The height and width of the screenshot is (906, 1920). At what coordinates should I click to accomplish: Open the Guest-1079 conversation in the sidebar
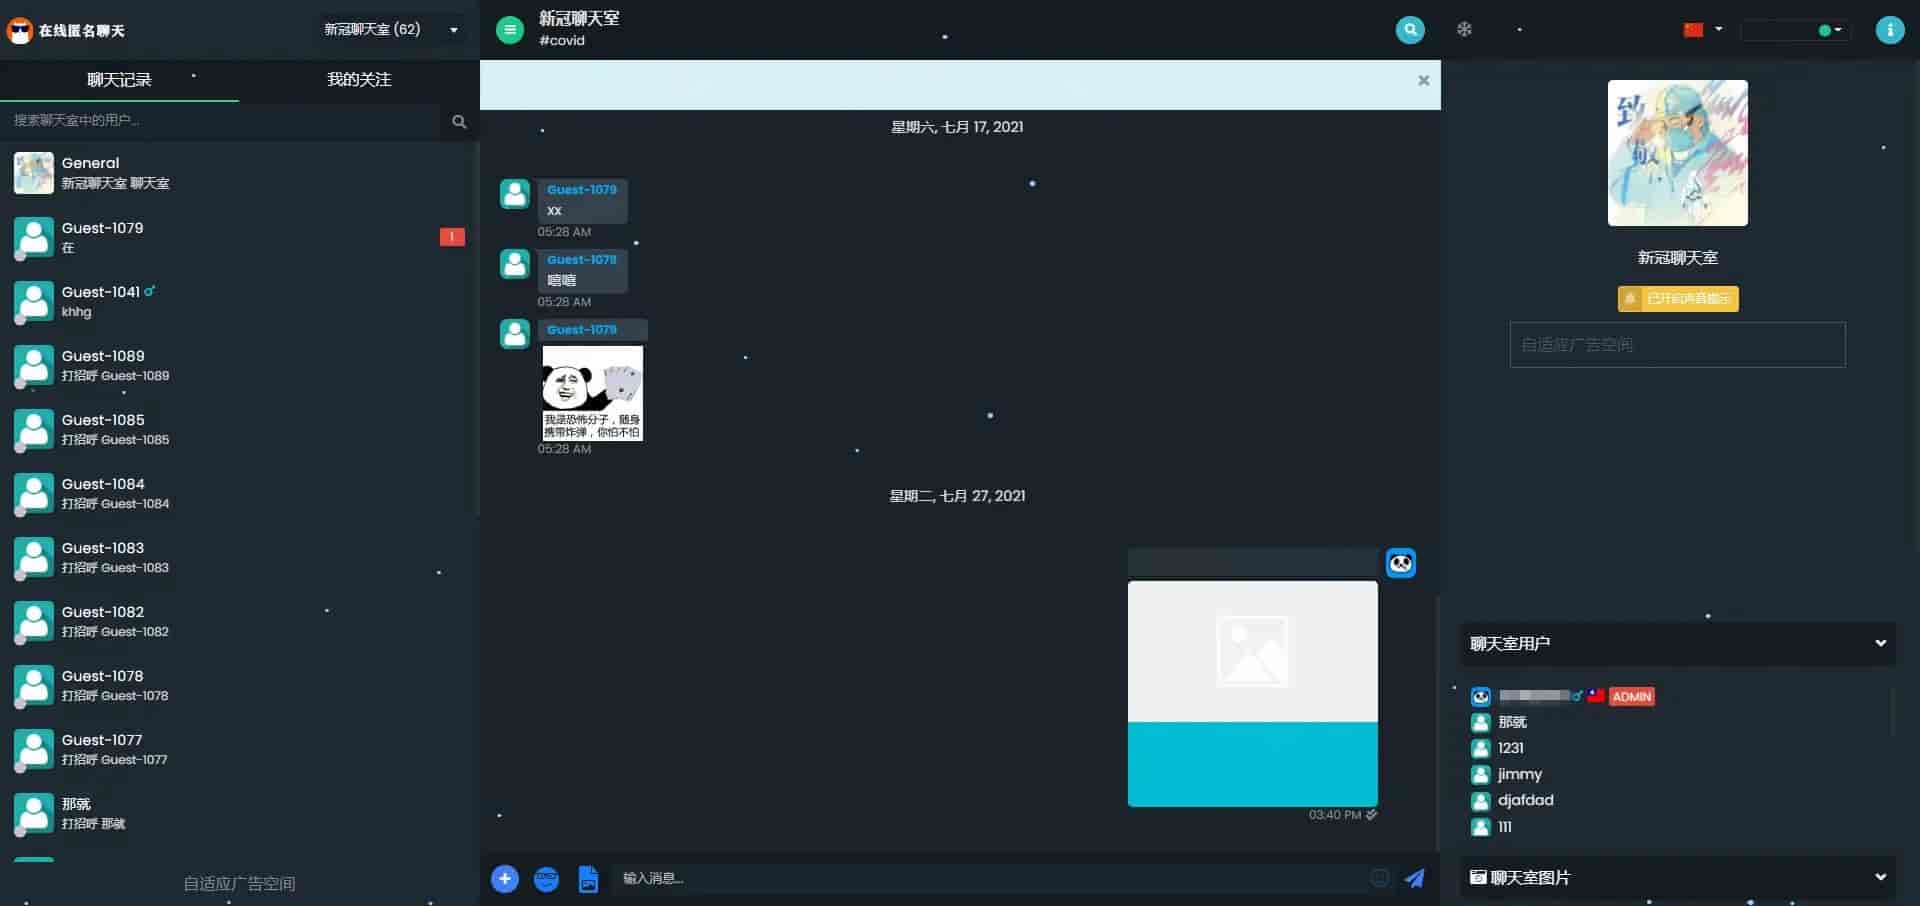pos(239,237)
